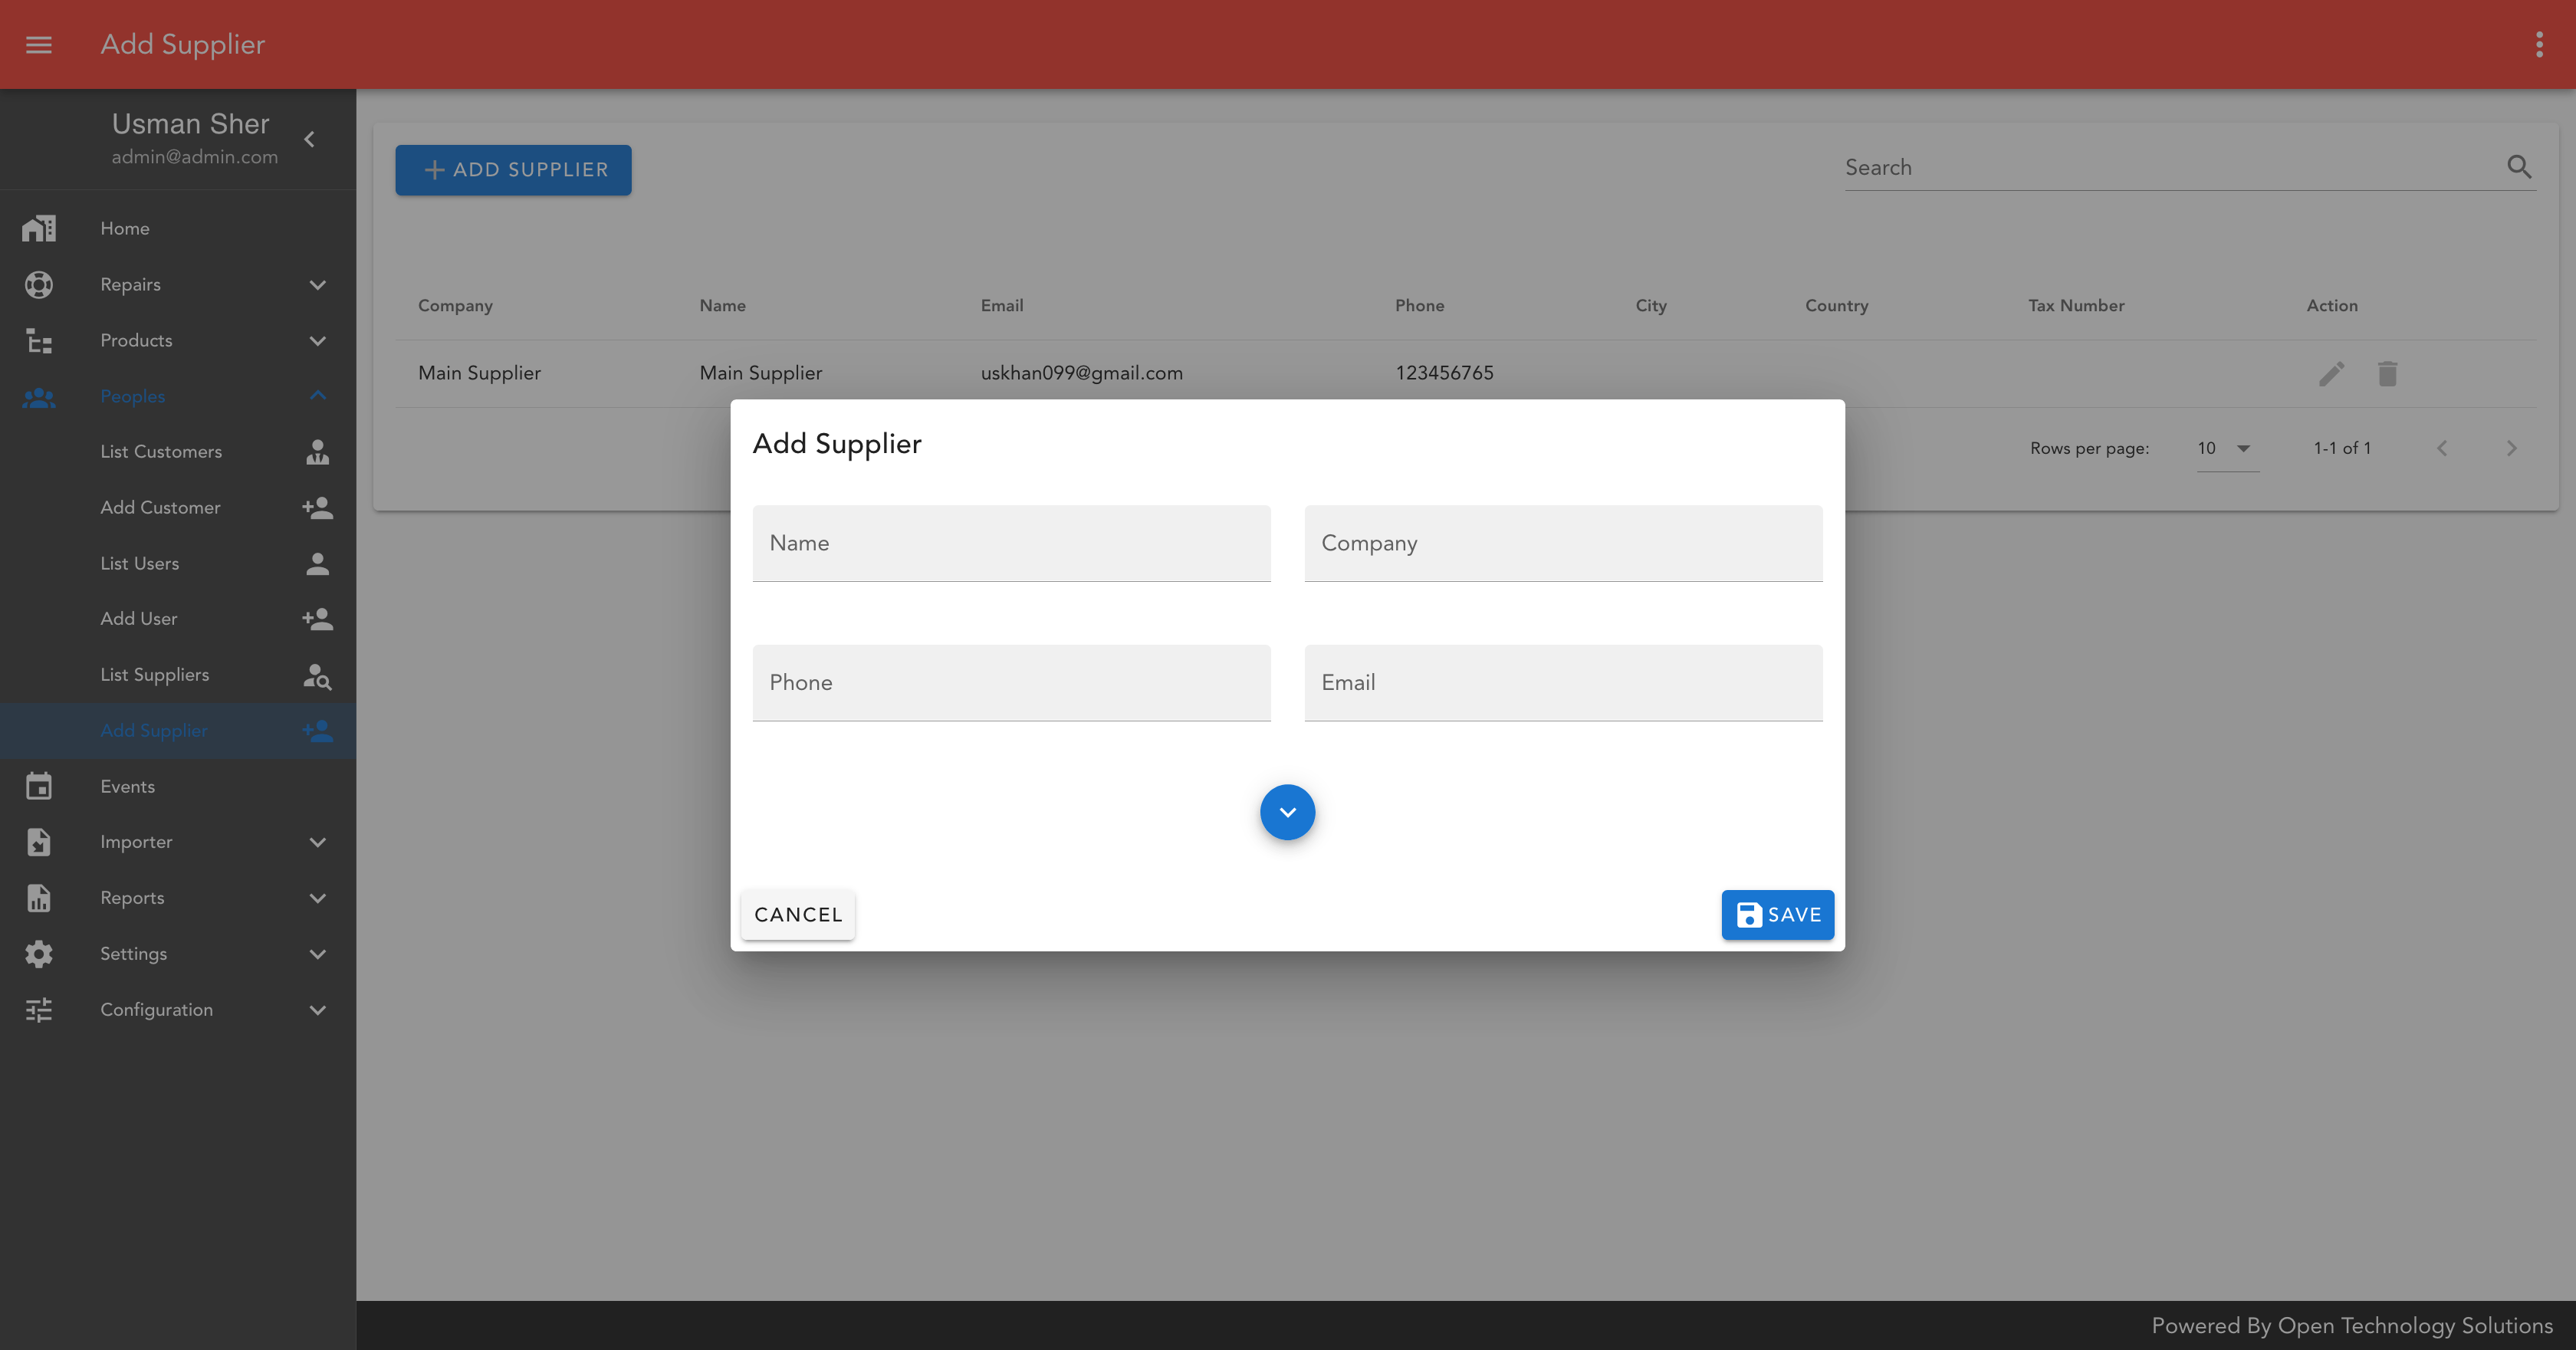Click the CANCEL button in dialog
The image size is (2576, 1350).
pyautogui.click(x=799, y=914)
